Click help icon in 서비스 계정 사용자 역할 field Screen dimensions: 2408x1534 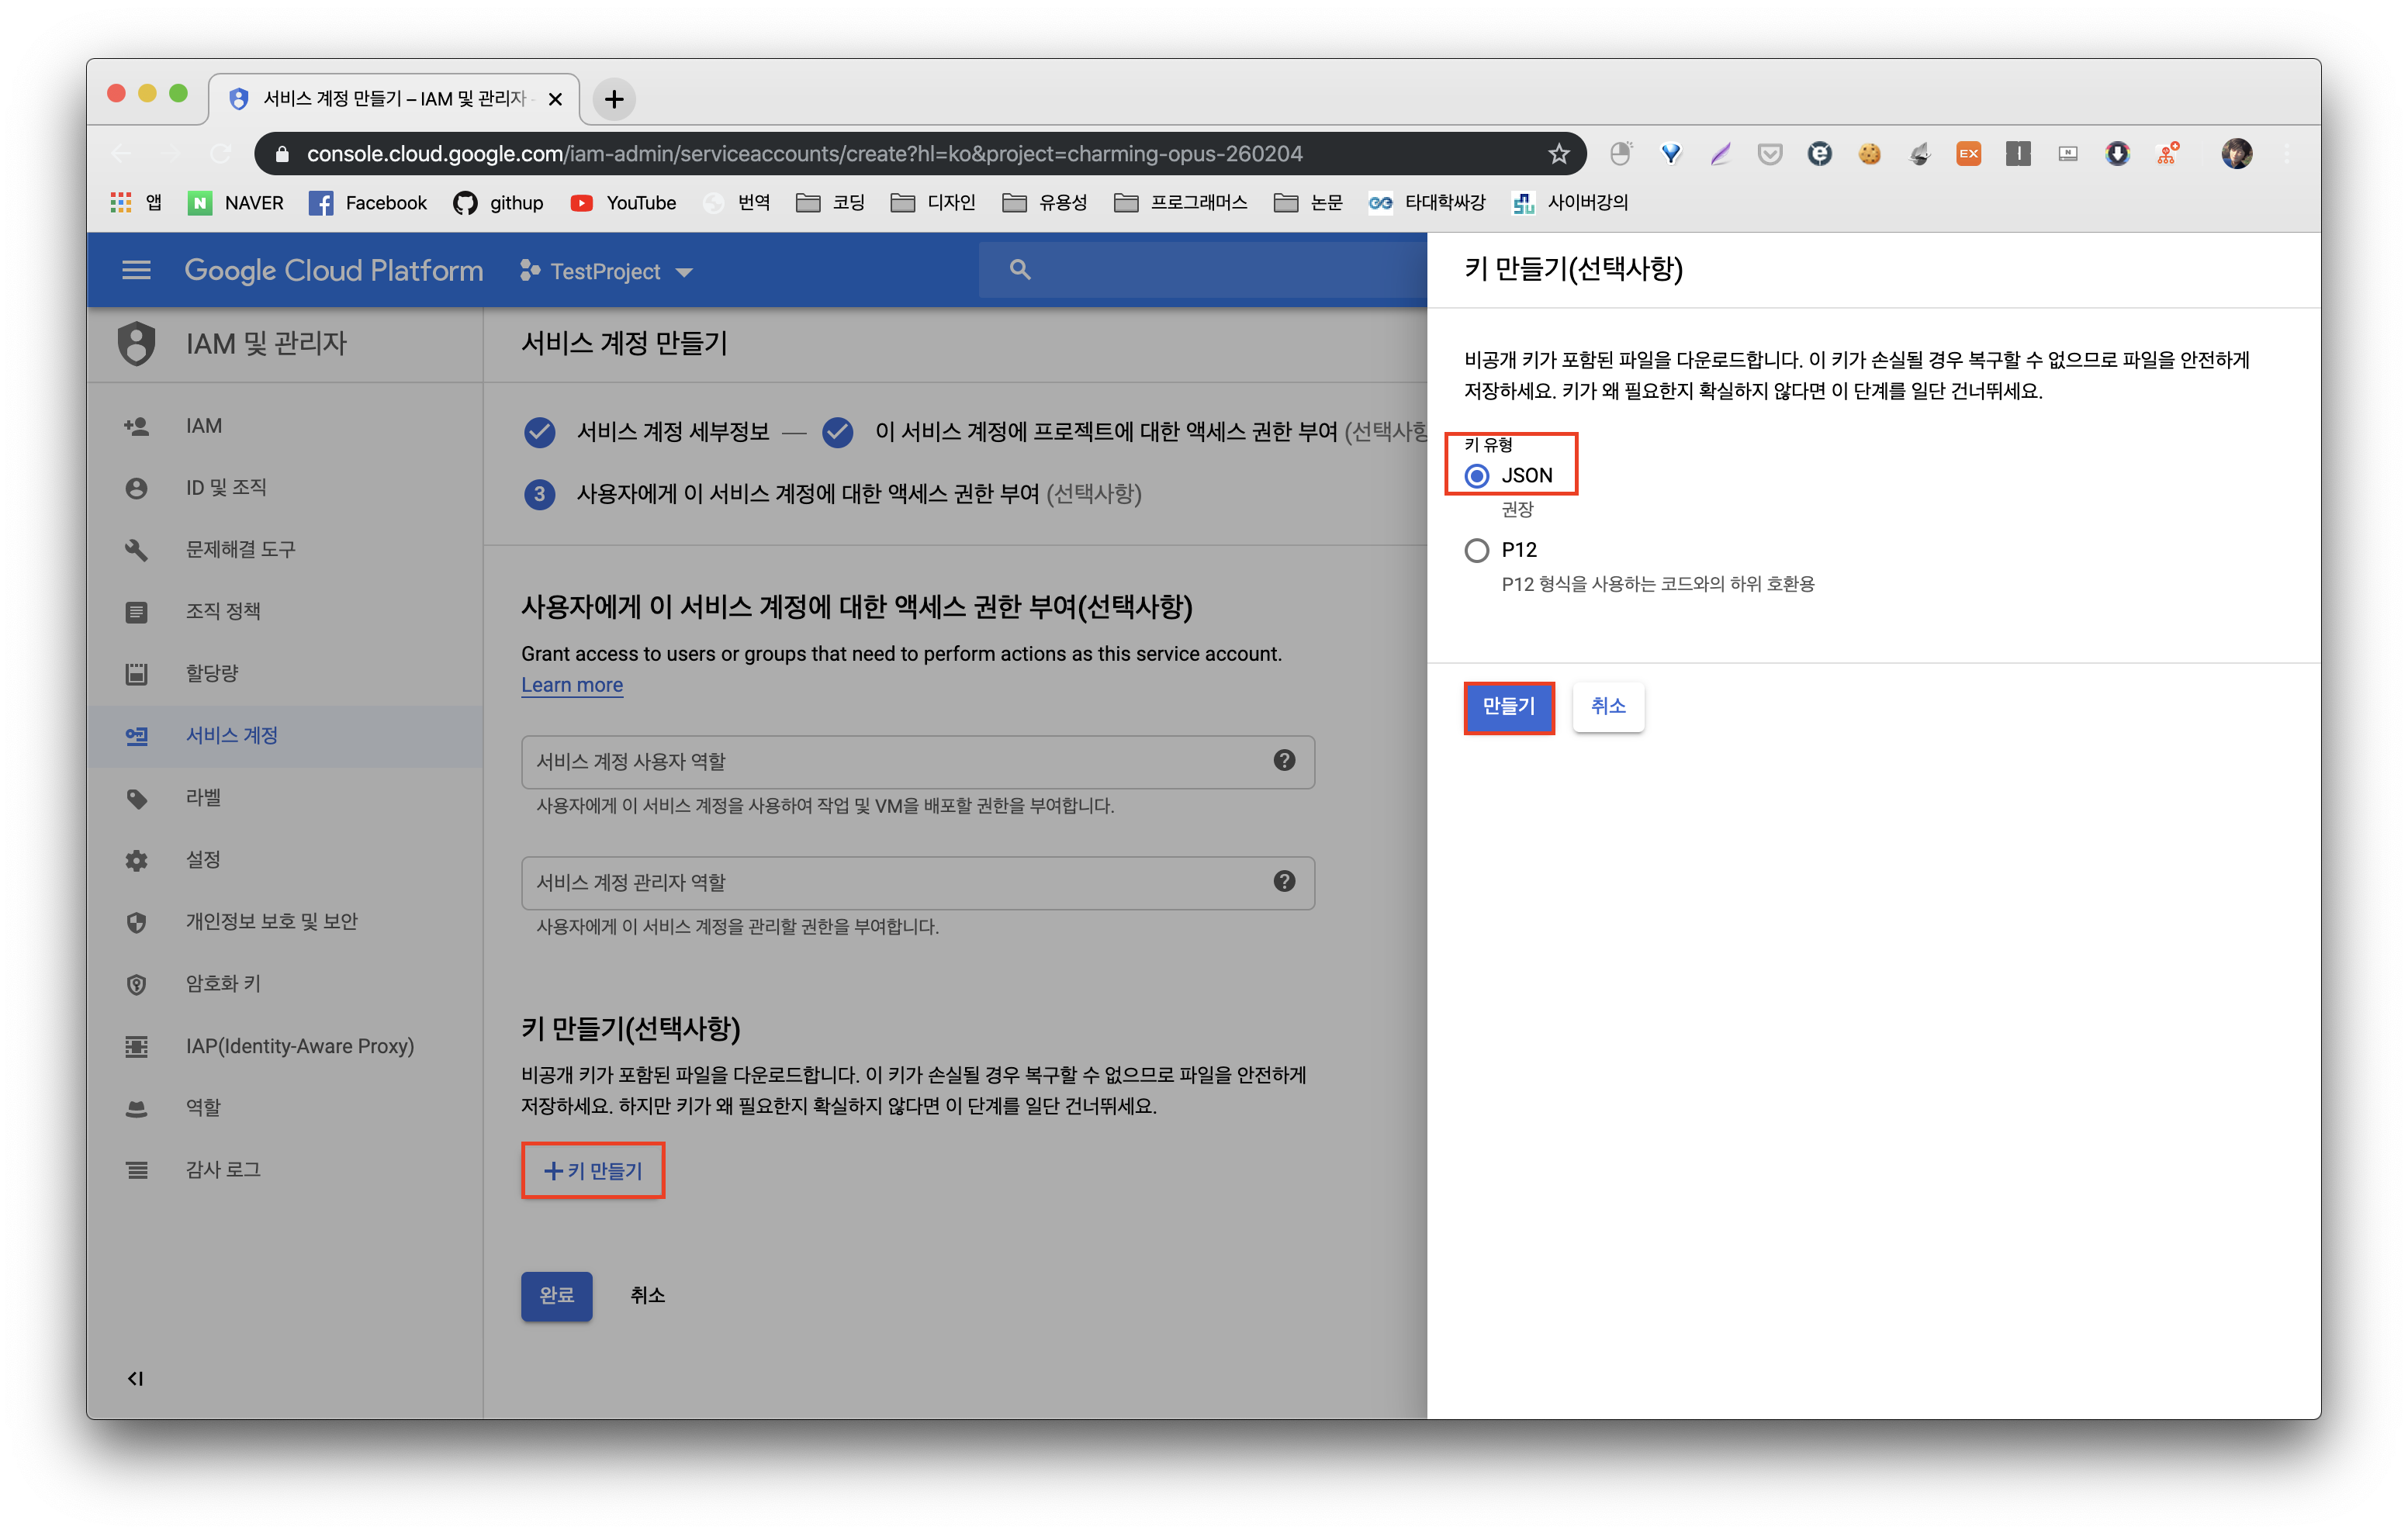1284,761
